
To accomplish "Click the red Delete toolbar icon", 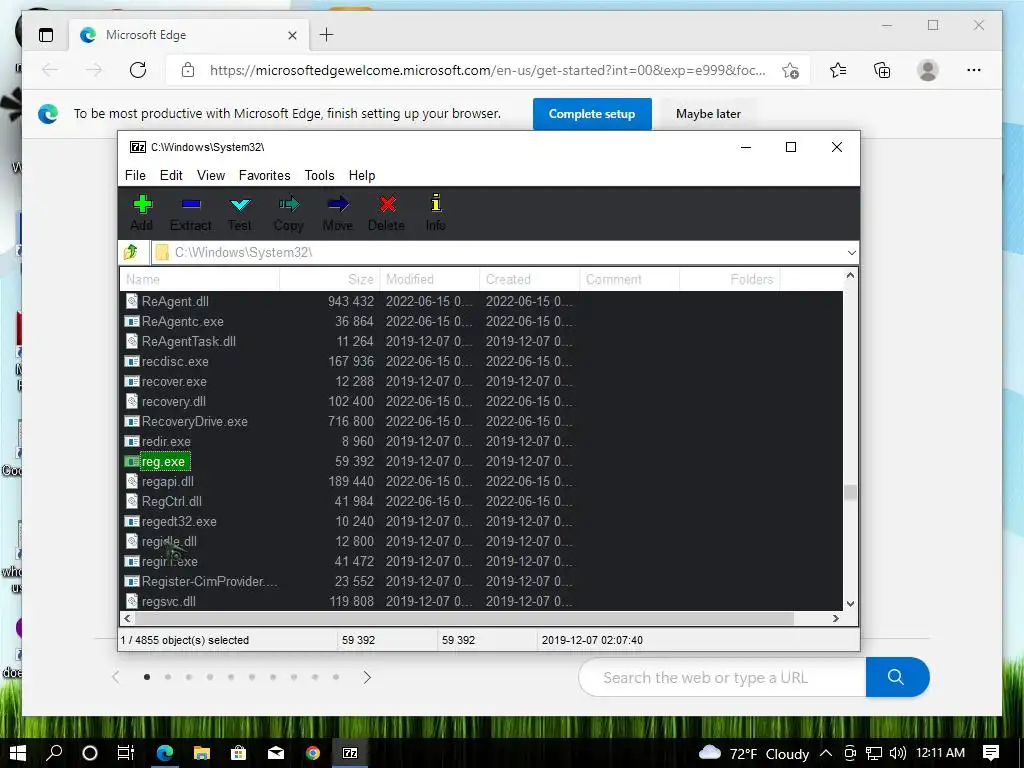I will coord(387,213).
